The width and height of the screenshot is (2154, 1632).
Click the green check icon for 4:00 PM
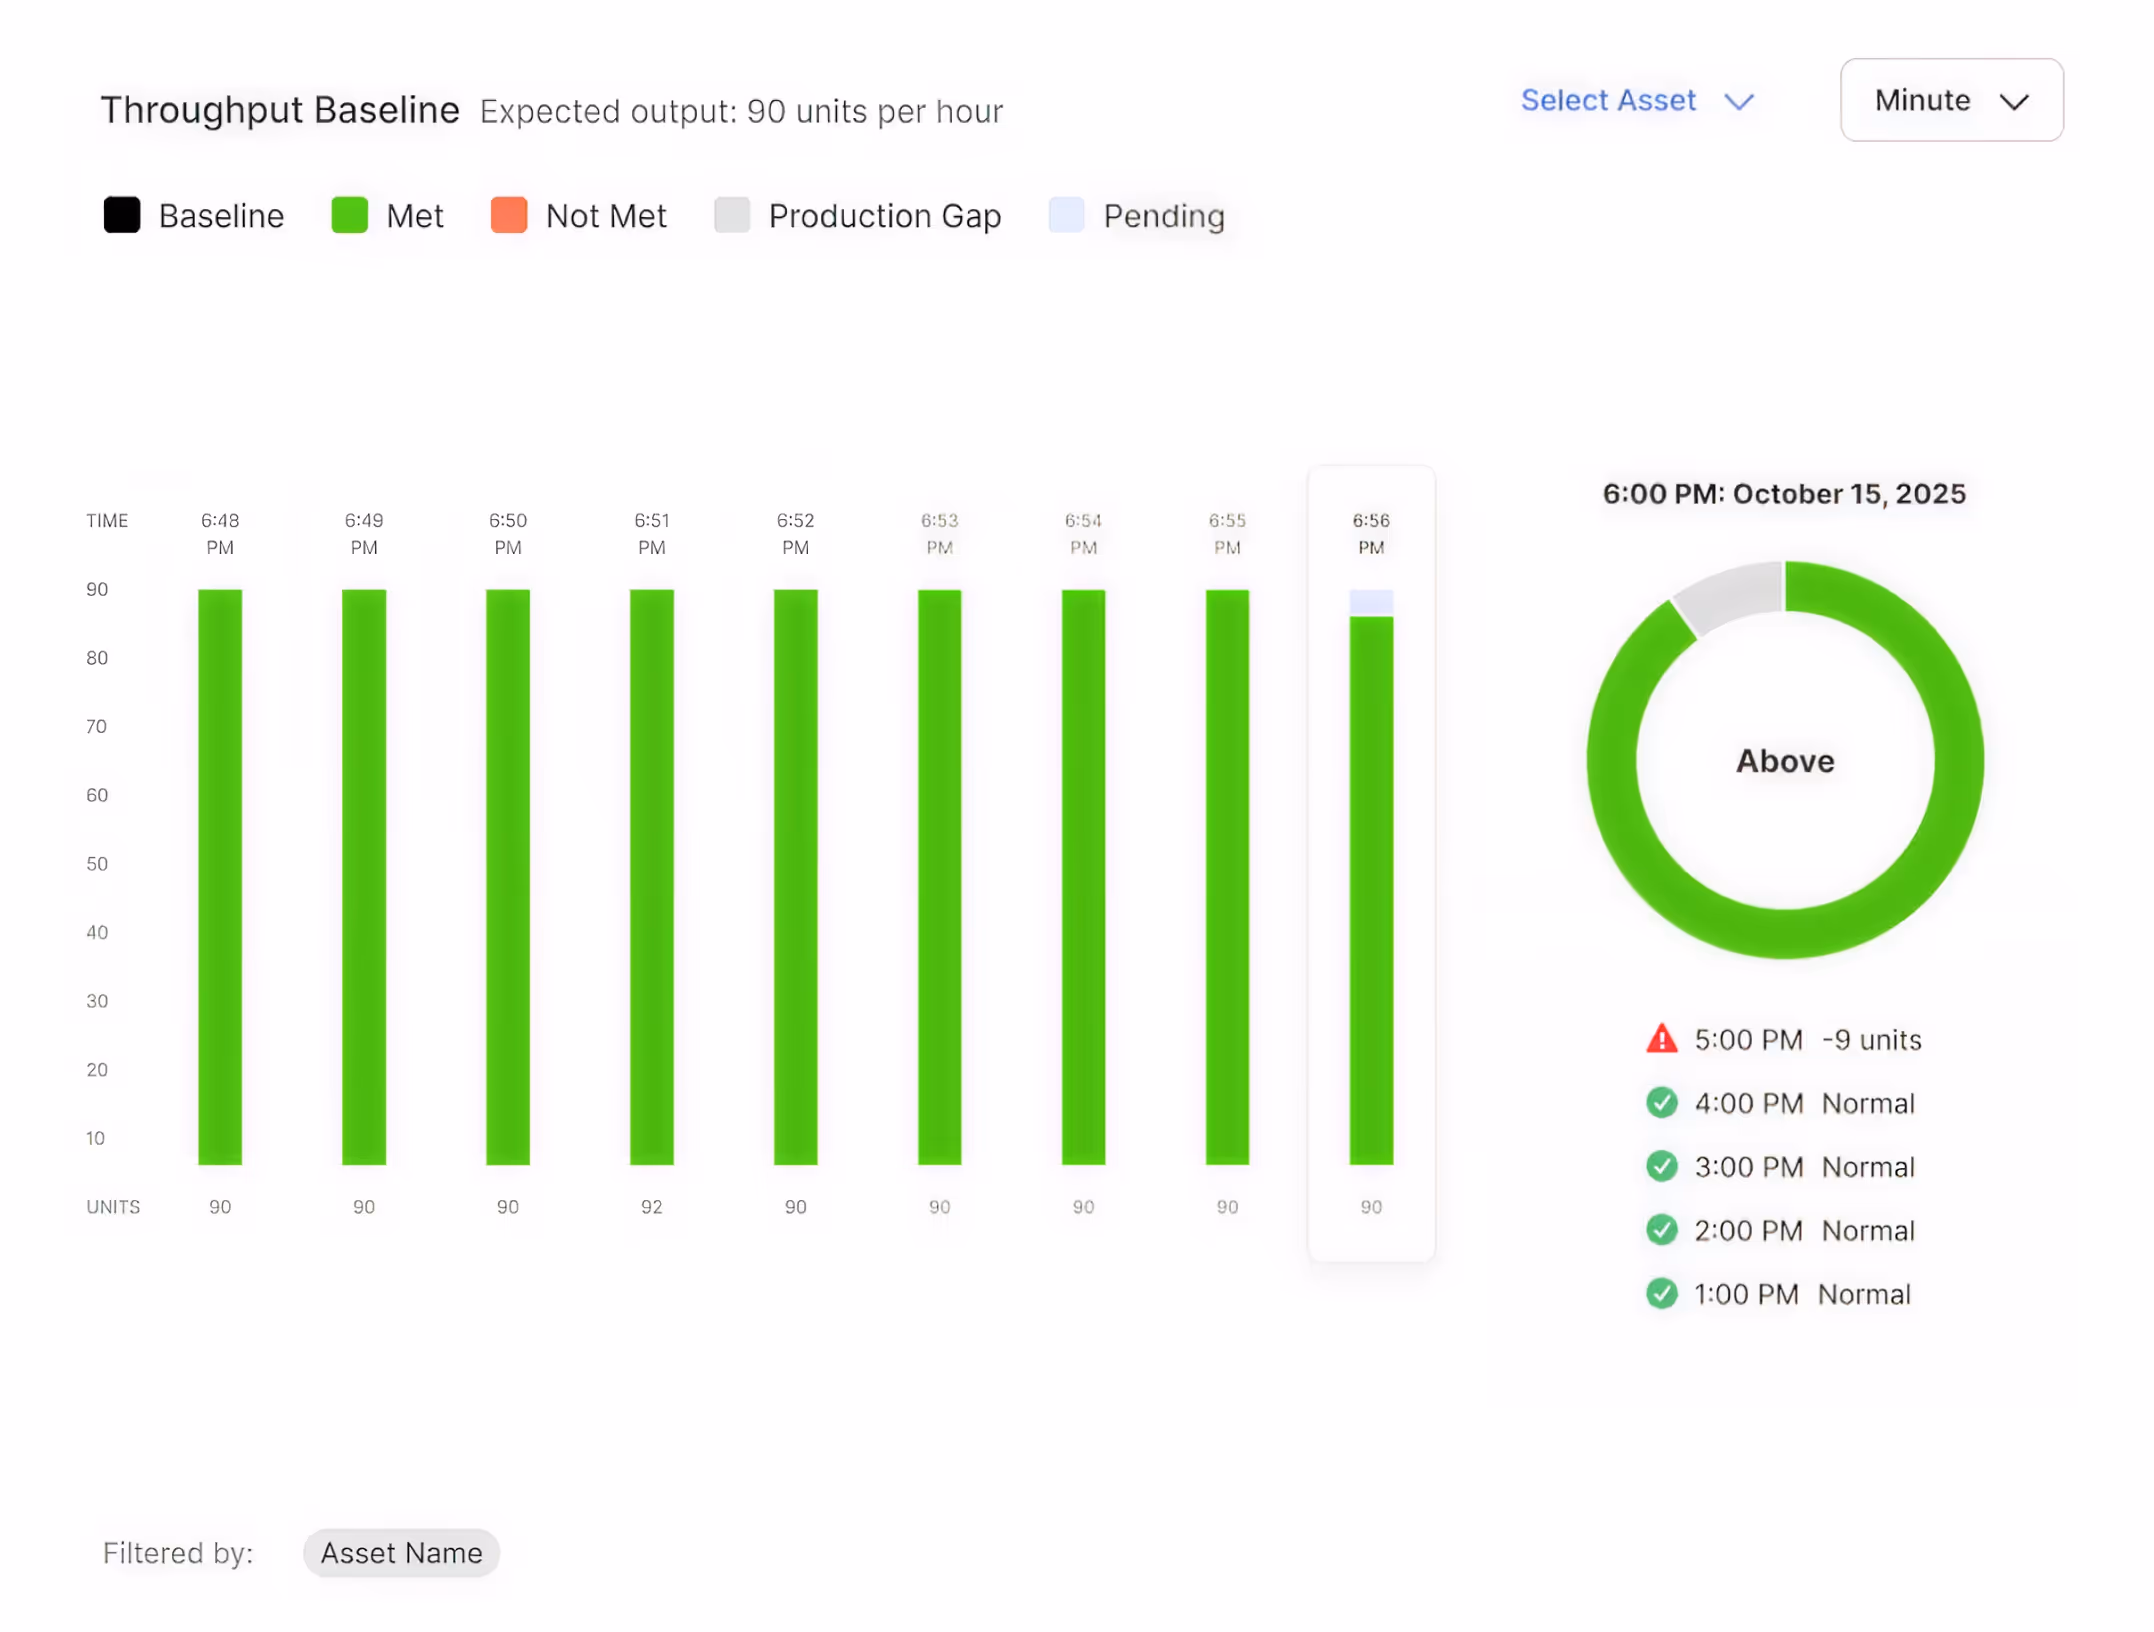(x=1661, y=1102)
